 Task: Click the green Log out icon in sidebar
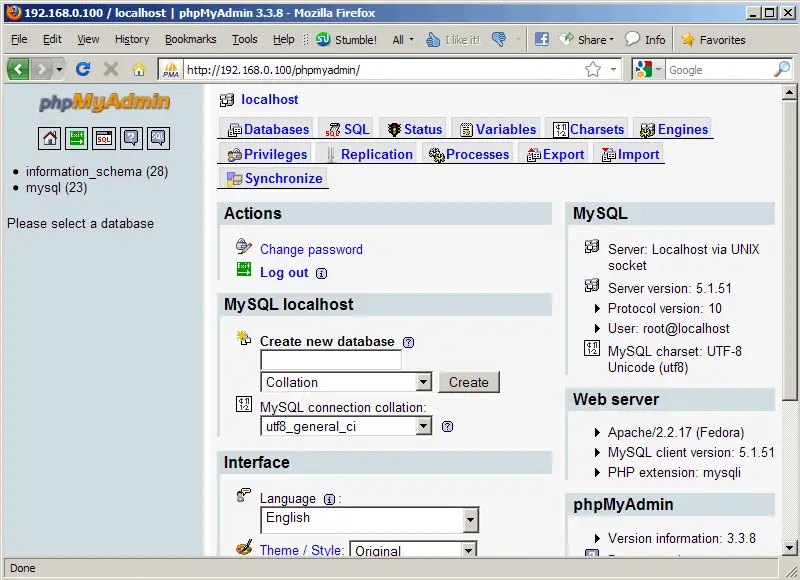click(x=77, y=138)
